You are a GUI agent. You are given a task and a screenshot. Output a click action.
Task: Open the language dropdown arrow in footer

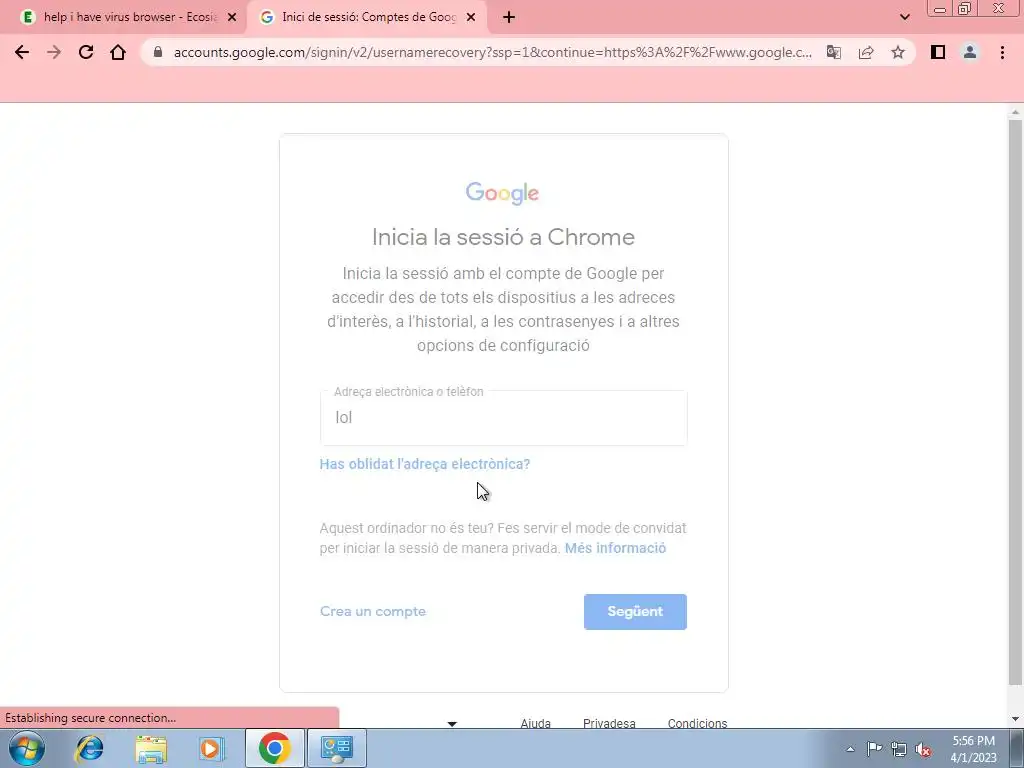coord(452,724)
